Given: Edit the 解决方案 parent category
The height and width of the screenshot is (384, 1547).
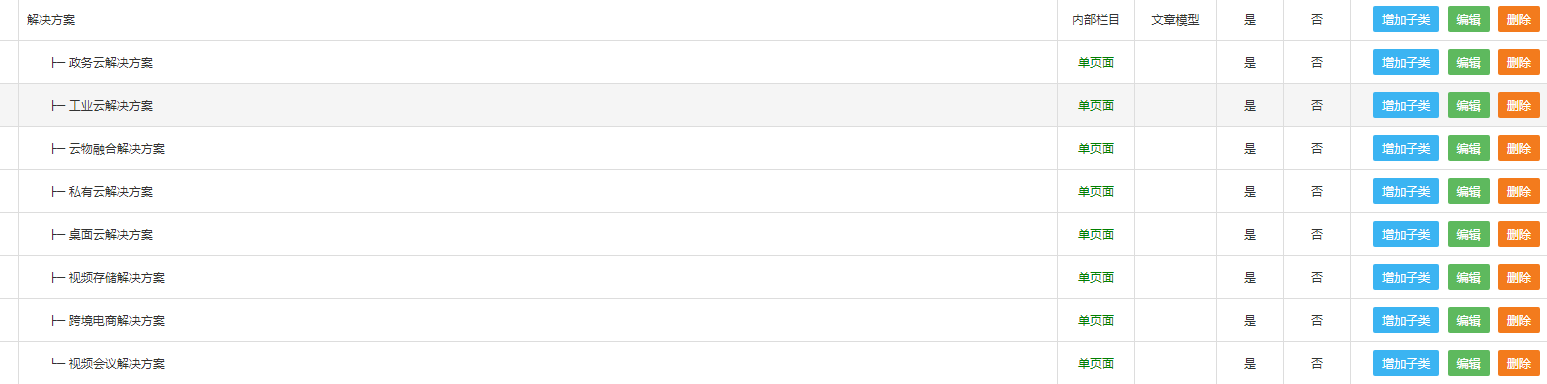Looking at the screenshot, I should pos(1469,19).
